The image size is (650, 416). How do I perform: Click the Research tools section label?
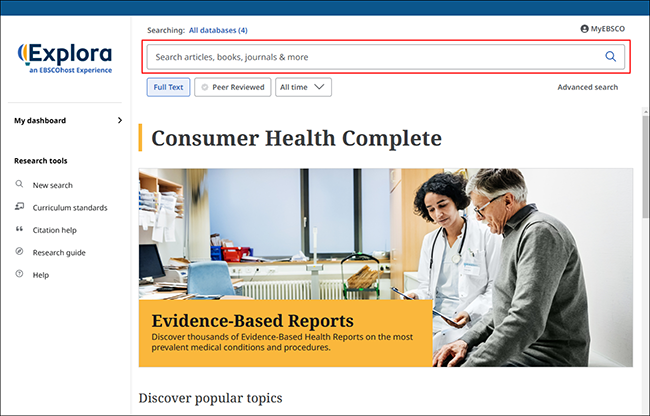coord(41,161)
